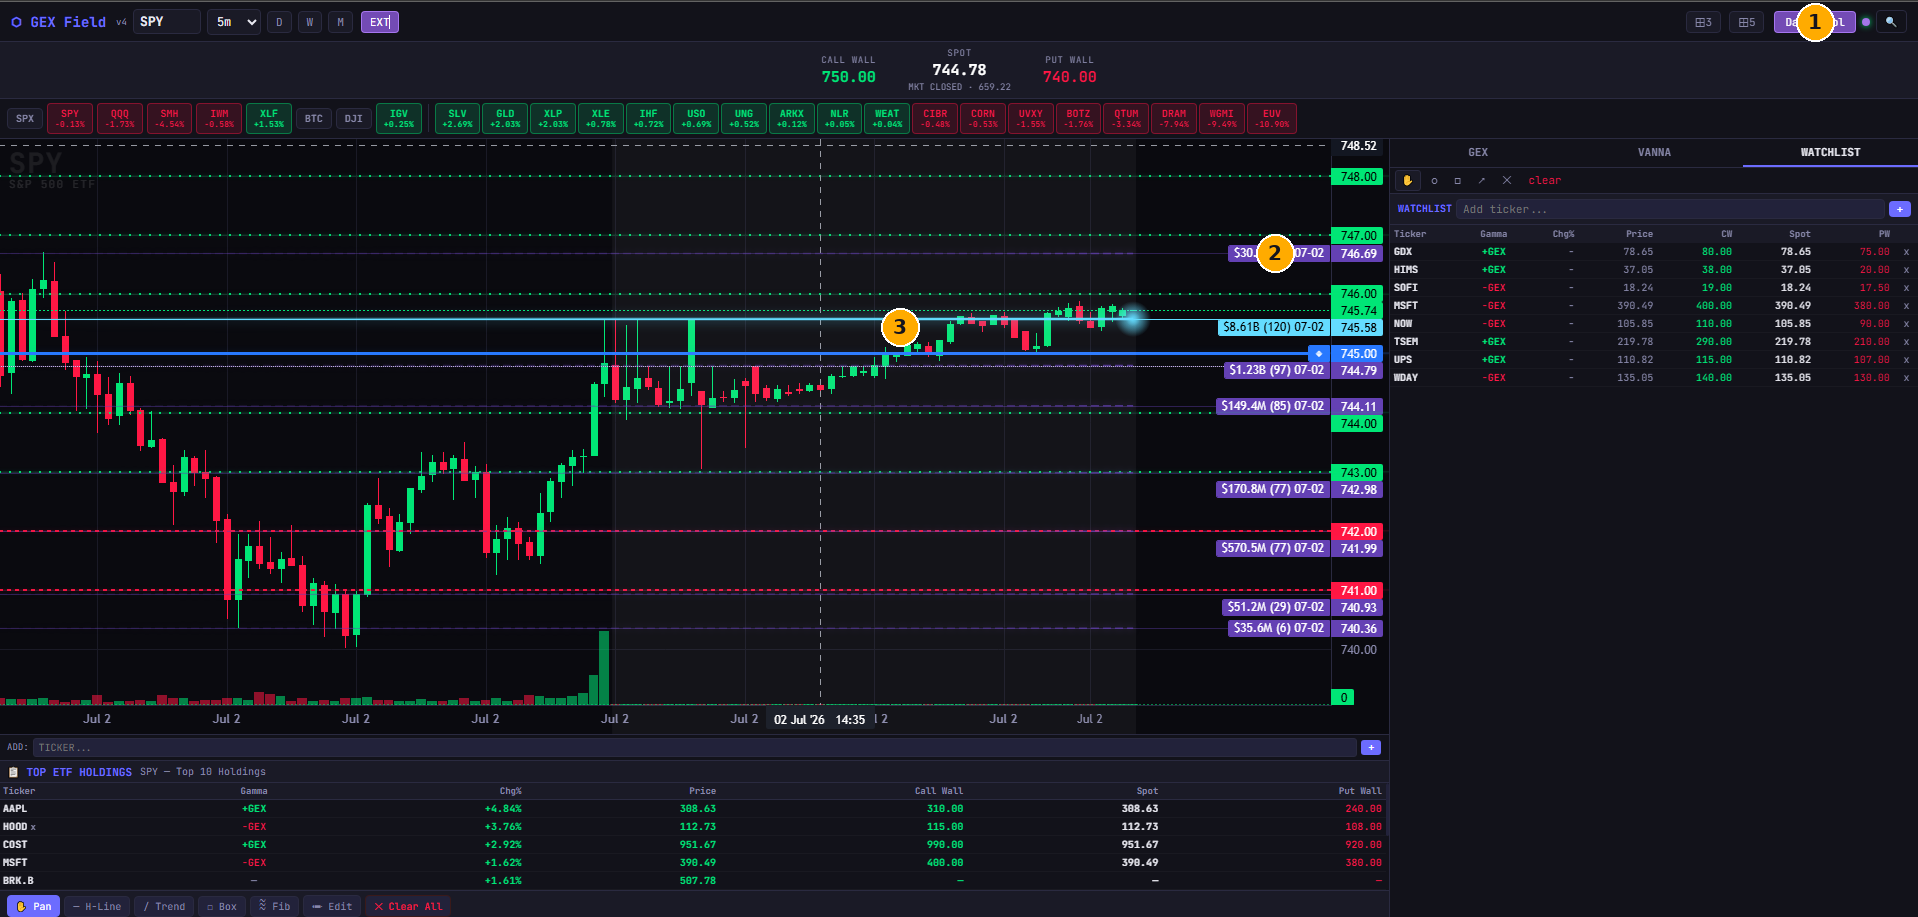Switch to the VANNA tab
Screen dimensions: 1918x917
tap(1654, 153)
